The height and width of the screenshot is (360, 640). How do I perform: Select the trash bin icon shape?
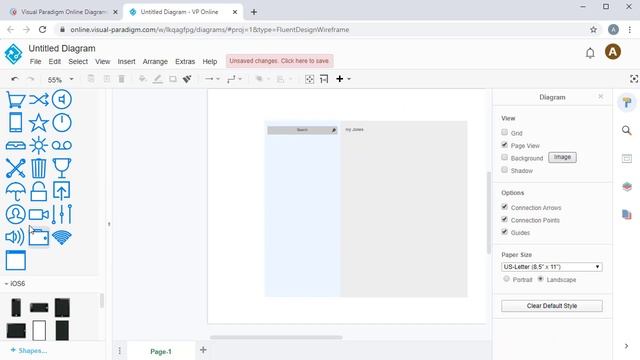(38, 168)
